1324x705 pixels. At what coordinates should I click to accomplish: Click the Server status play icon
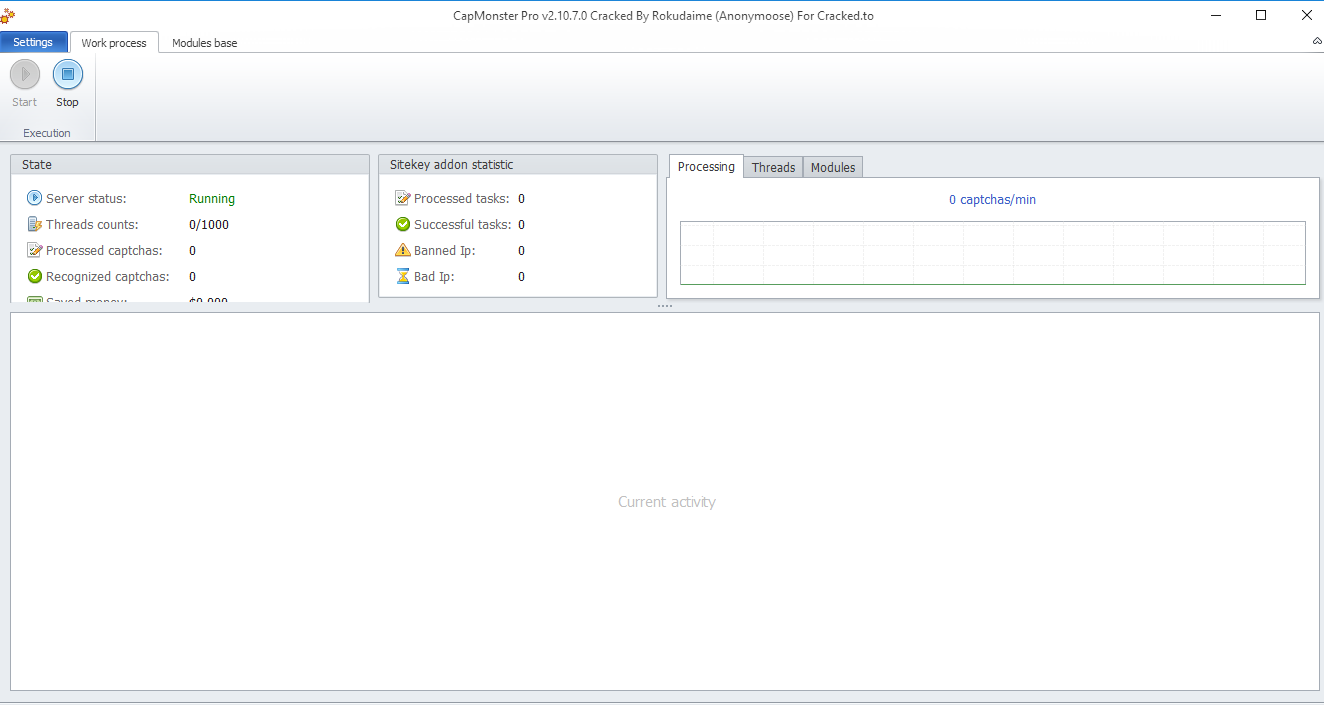pyautogui.click(x=35, y=198)
